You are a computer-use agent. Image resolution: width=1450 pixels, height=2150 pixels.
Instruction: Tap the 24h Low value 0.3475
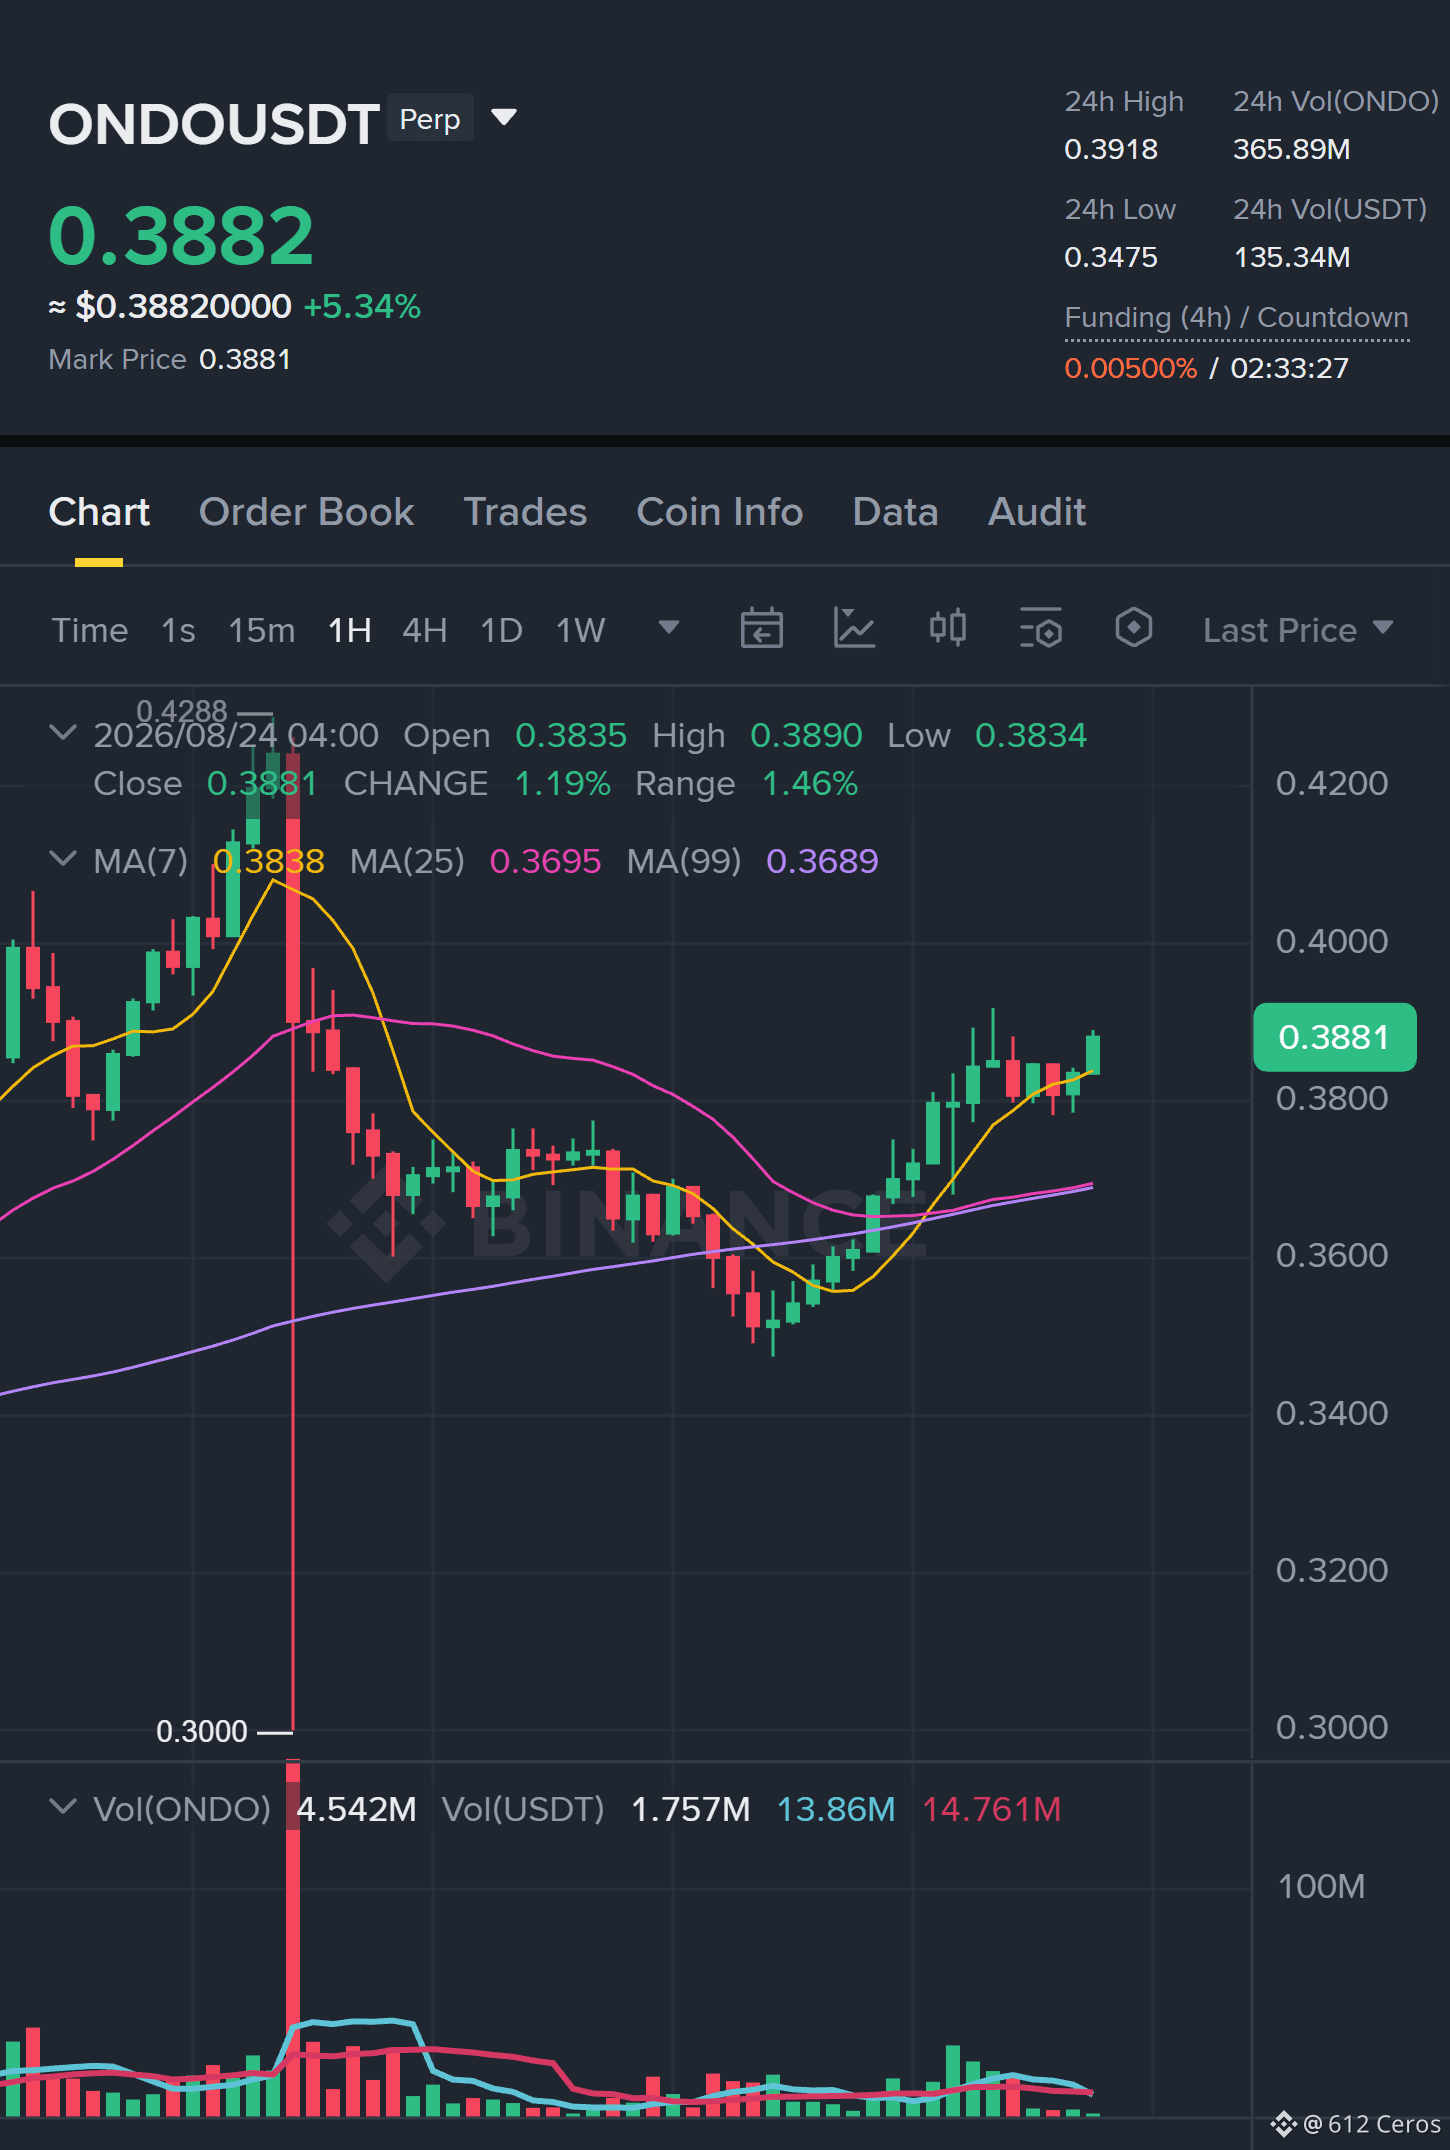pos(1111,258)
